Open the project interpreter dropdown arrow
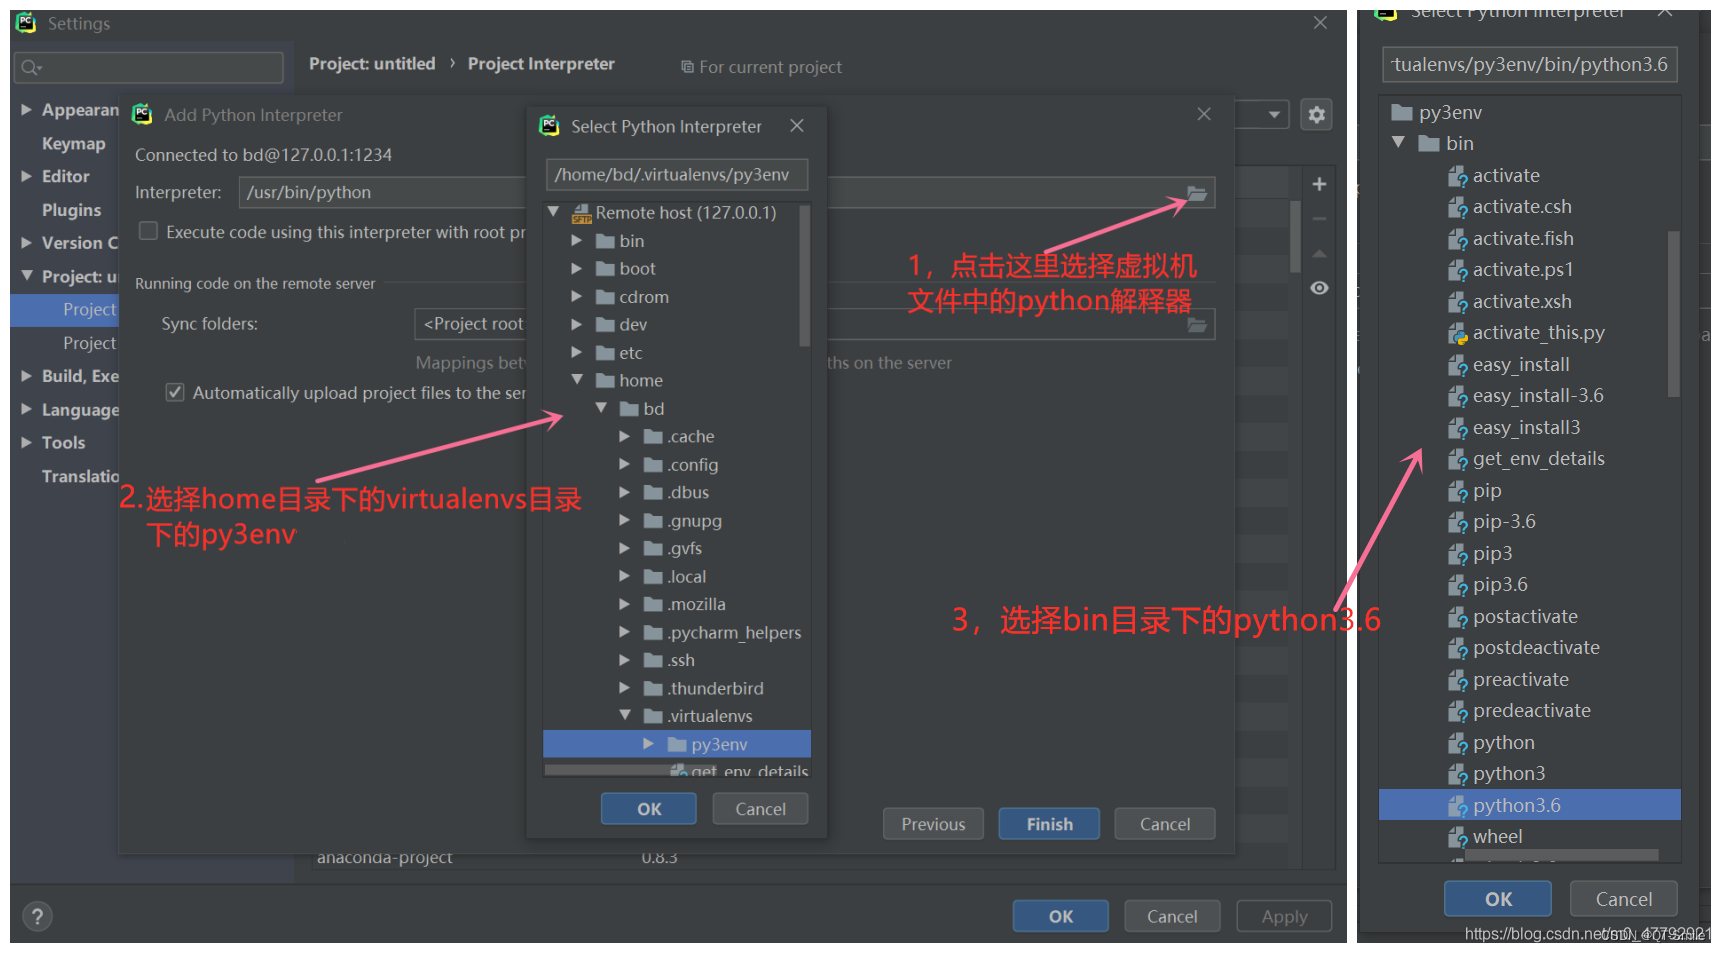The height and width of the screenshot is (953, 1721). tap(1274, 115)
